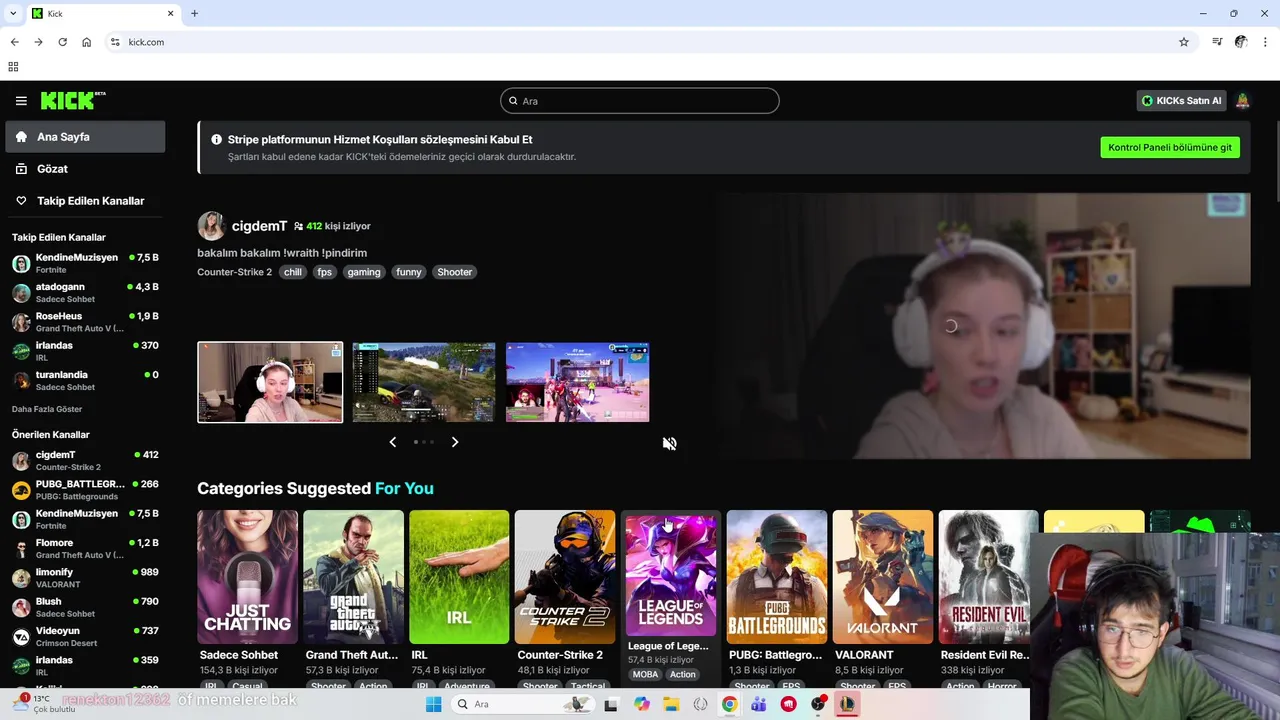Open the browser apps grid icon
Screen dimensions: 1280x720
click(x=13, y=67)
